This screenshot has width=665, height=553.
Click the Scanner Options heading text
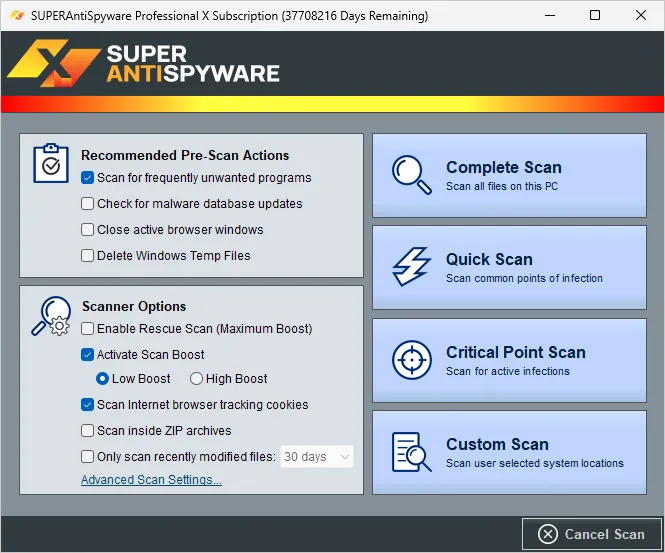tap(134, 306)
